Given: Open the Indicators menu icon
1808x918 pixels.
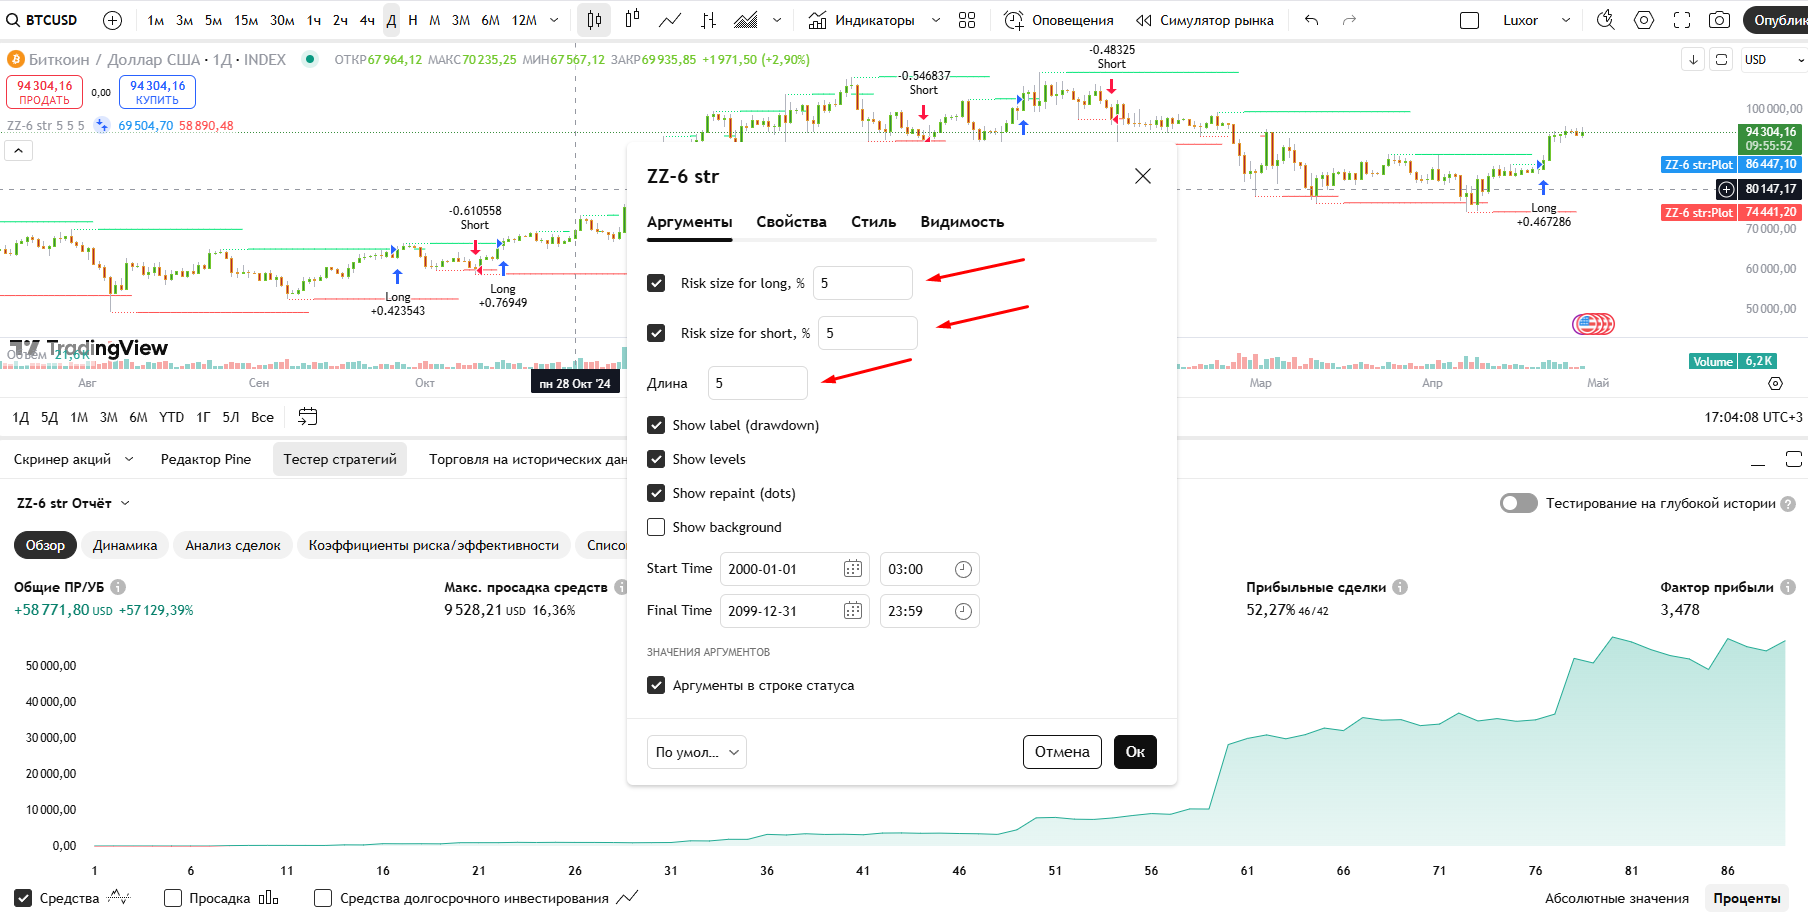Looking at the screenshot, I should coord(817,20).
